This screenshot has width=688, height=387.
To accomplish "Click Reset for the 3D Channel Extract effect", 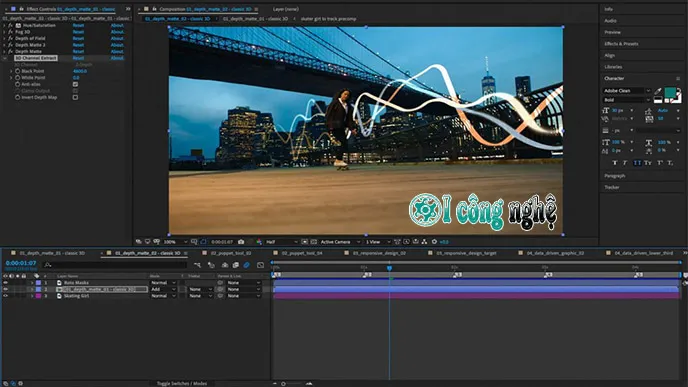I will [78, 58].
